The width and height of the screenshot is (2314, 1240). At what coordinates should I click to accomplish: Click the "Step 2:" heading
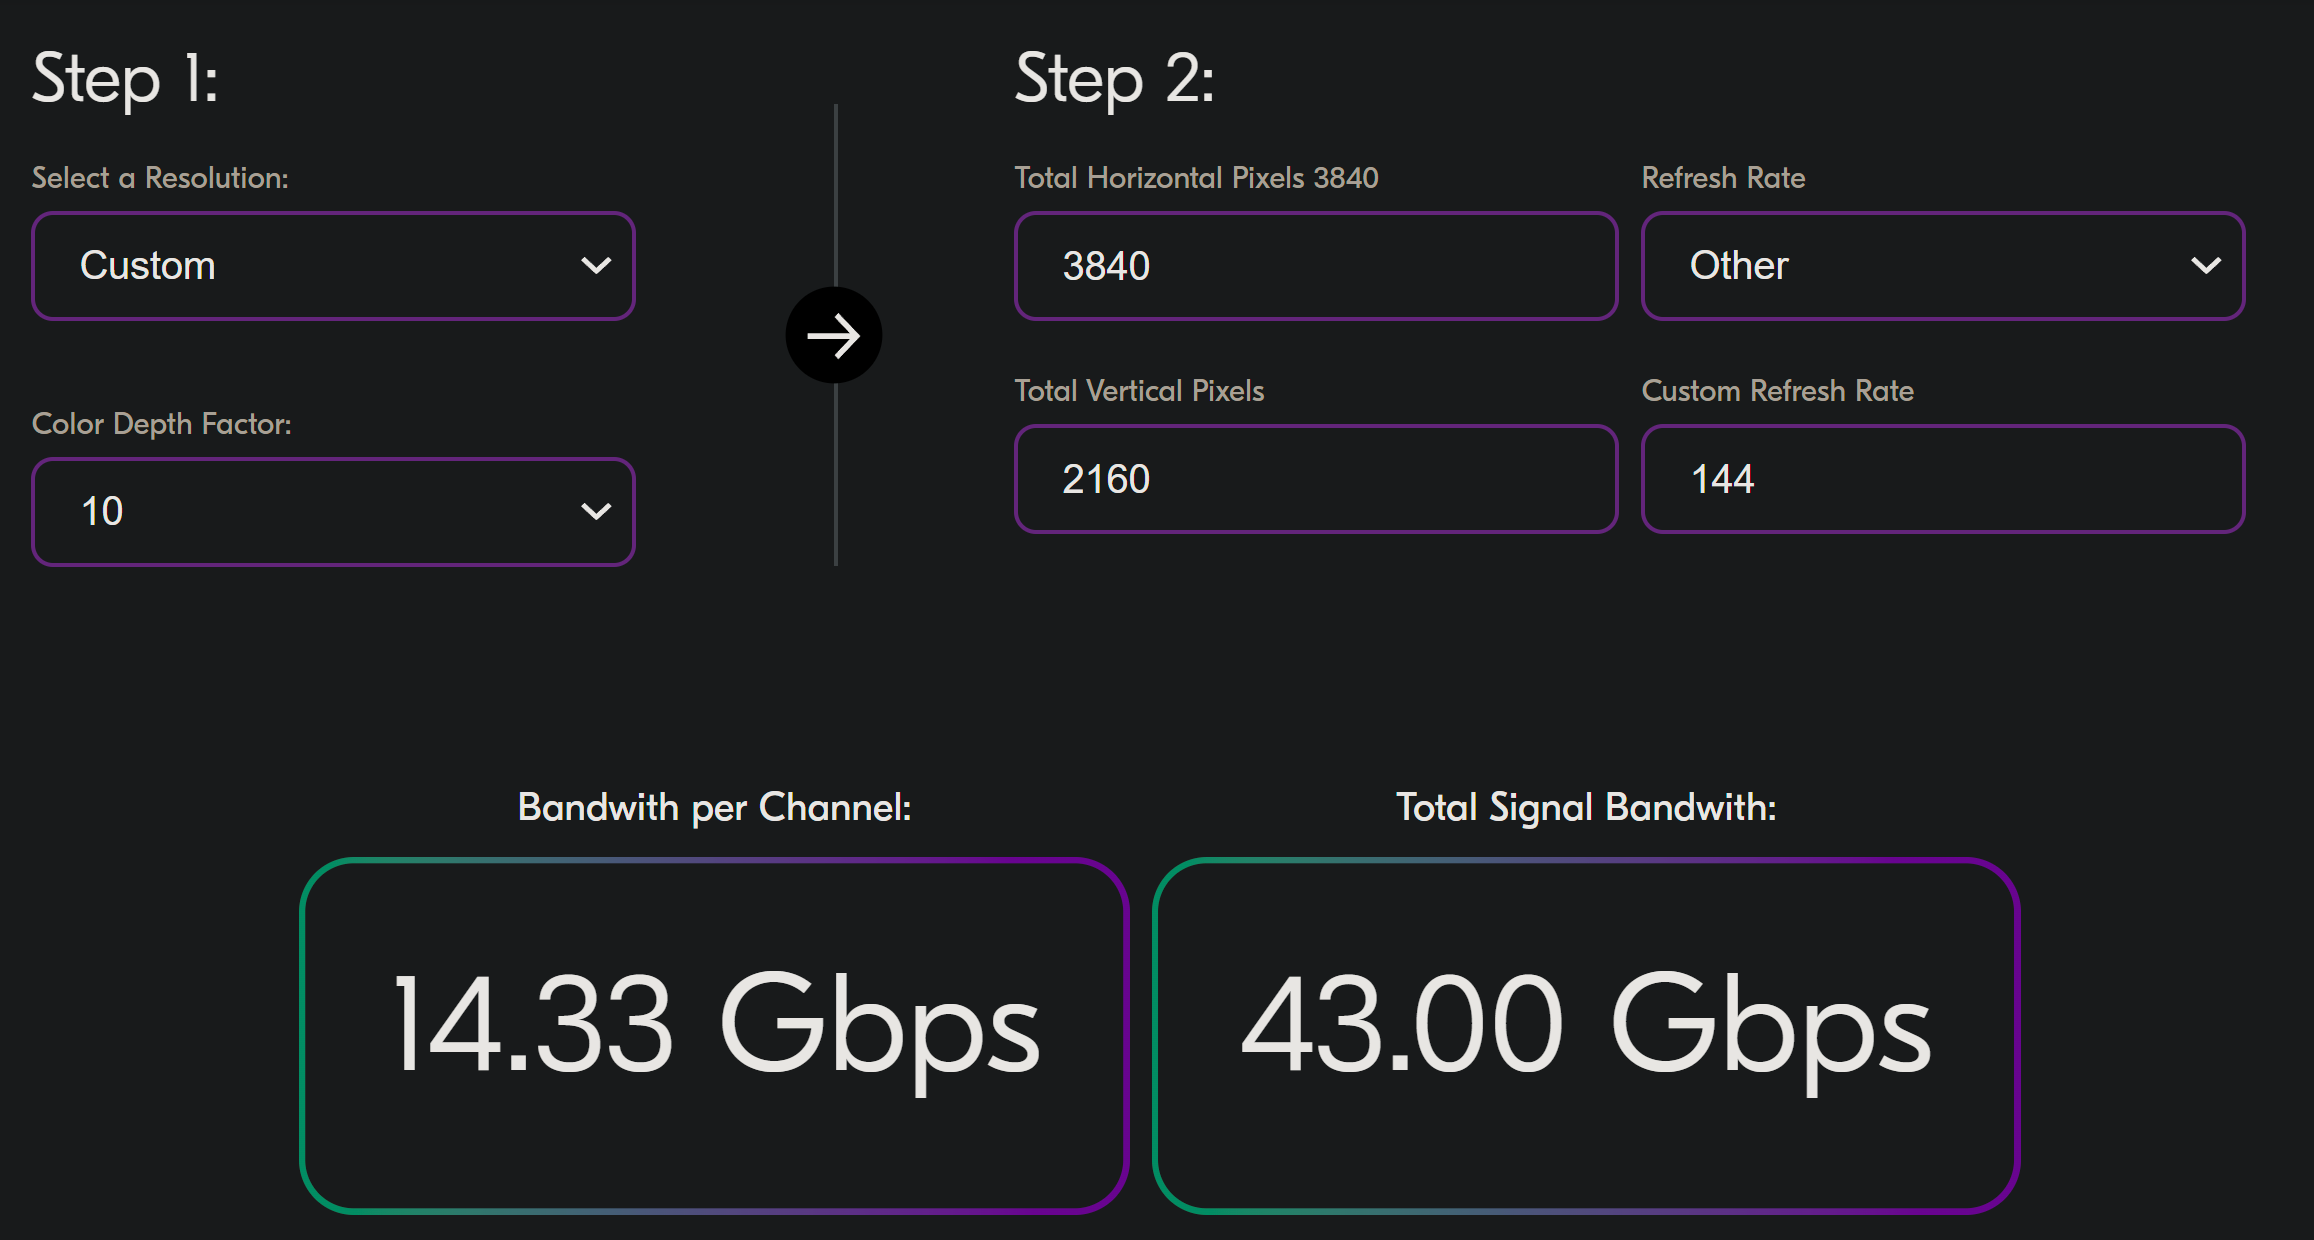coord(1114,79)
